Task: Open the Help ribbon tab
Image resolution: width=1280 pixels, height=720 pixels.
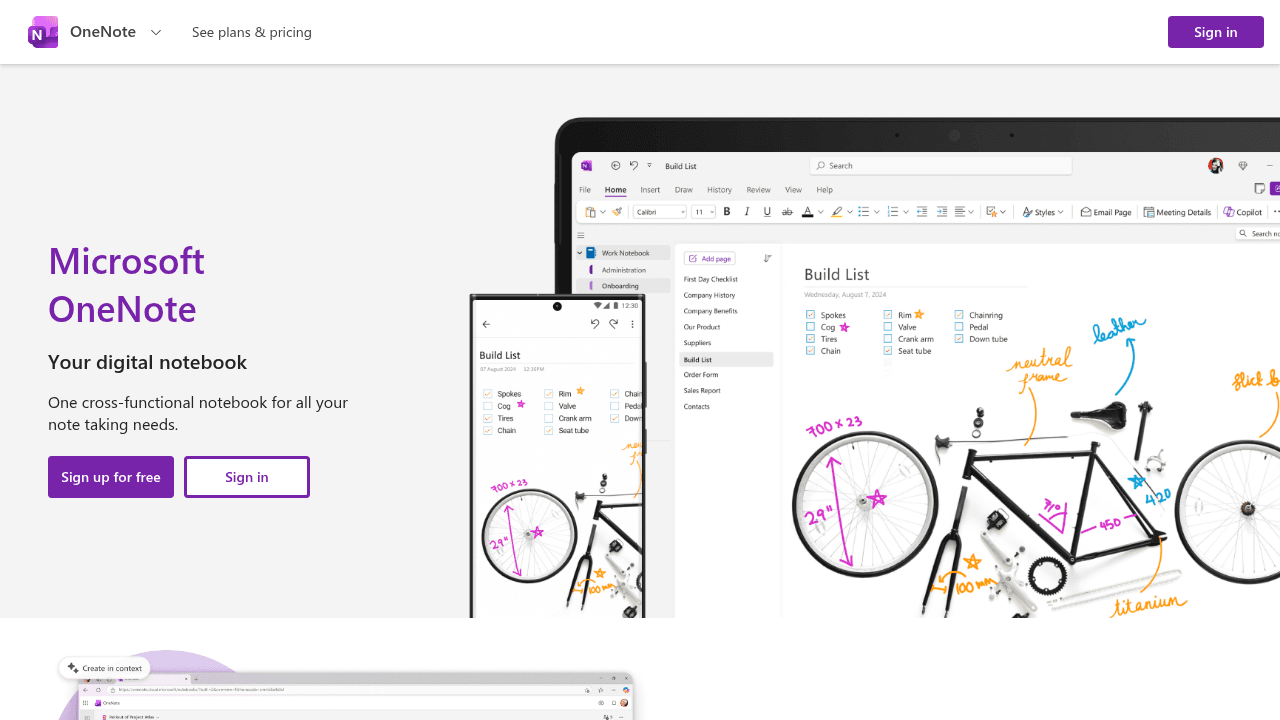Action: 825,190
